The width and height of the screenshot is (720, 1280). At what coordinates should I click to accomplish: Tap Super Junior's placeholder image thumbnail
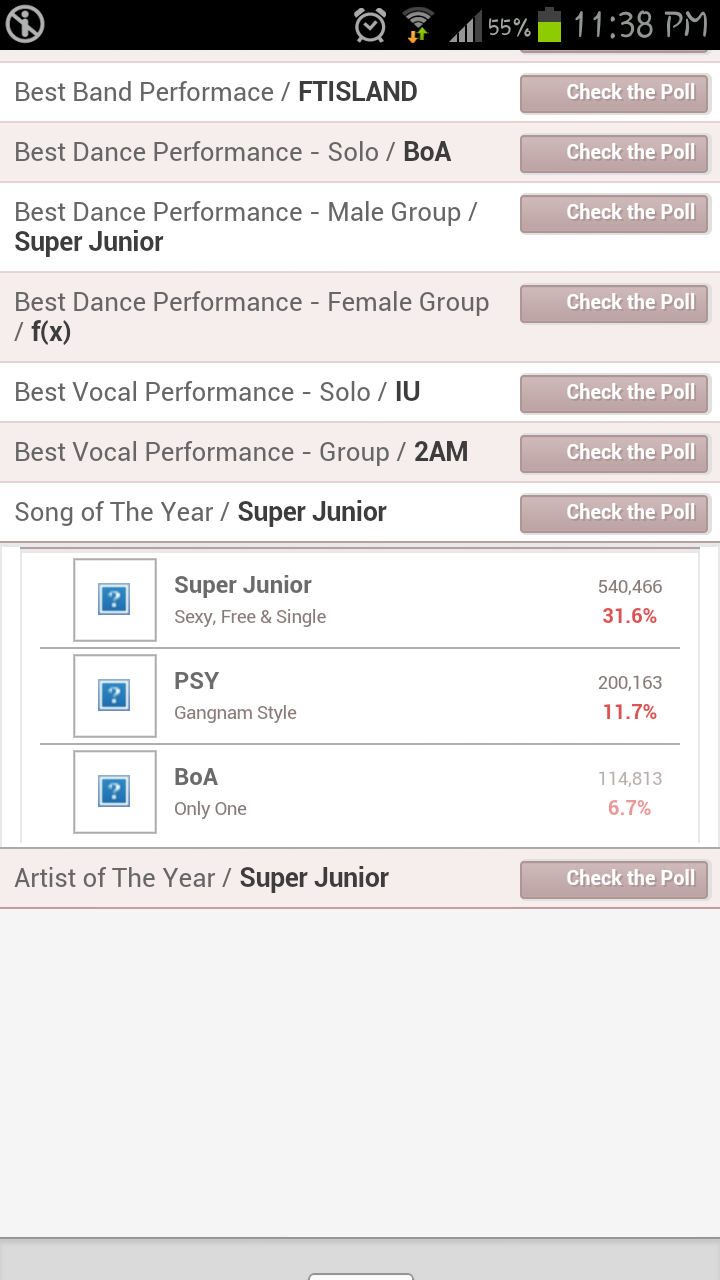click(115, 600)
